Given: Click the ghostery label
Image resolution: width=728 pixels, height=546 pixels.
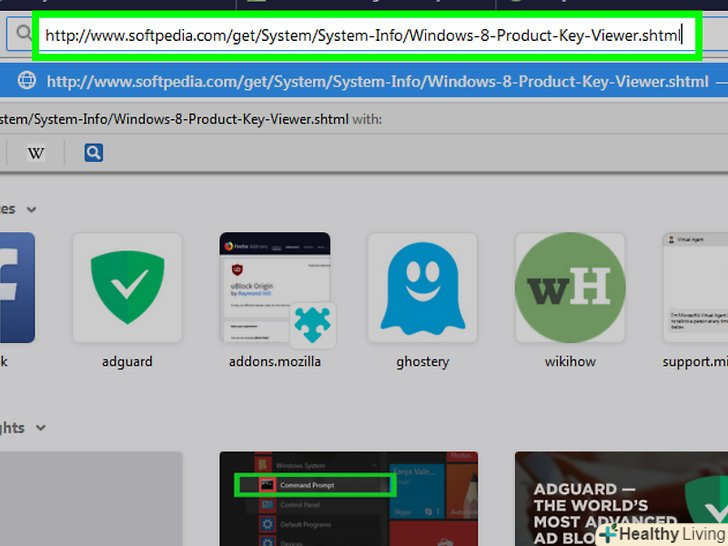Looking at the screenshot, I should click(x=422, y=362).
